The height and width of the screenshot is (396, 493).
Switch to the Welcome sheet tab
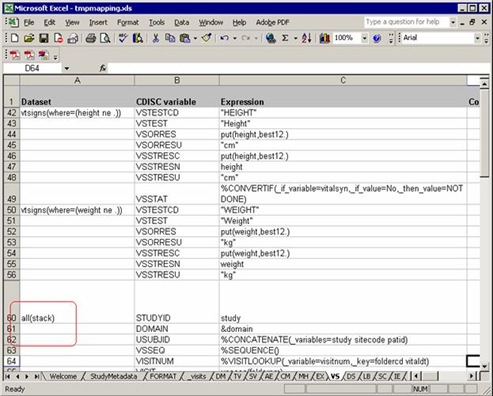[x=63, y=376]
